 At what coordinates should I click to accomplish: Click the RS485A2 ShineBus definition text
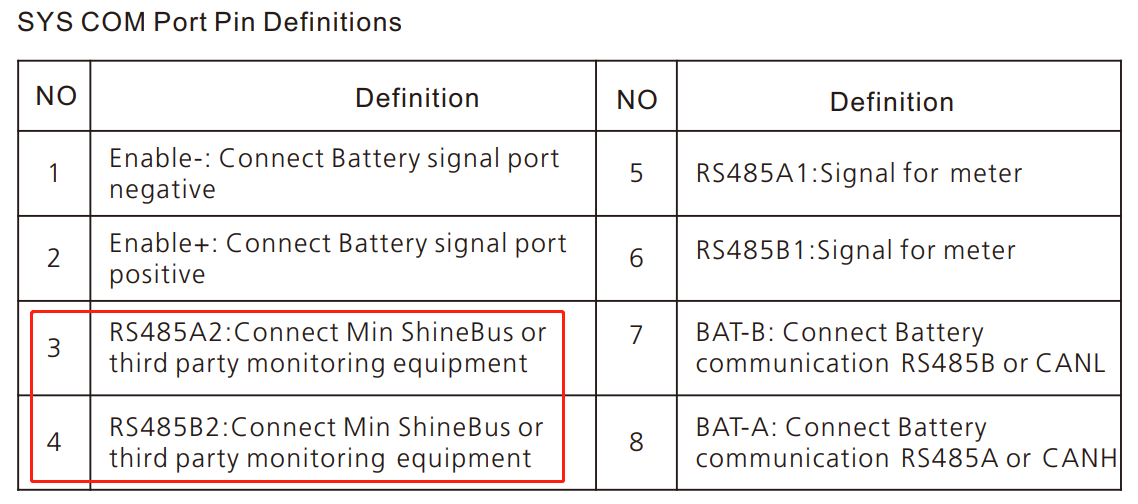[328, 348]
